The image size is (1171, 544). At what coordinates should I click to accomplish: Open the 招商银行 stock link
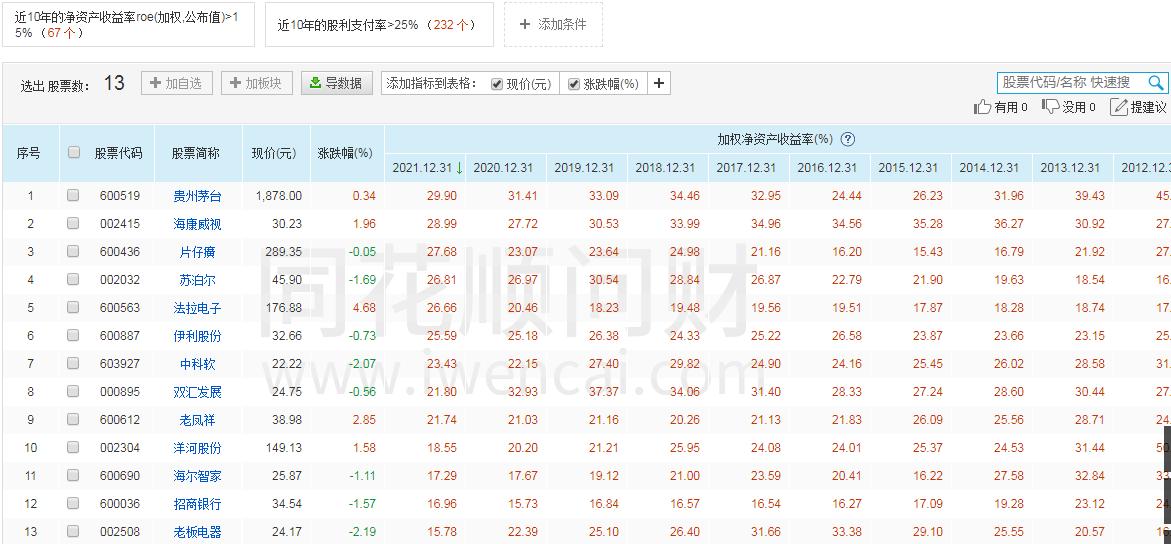pos(197,504)
